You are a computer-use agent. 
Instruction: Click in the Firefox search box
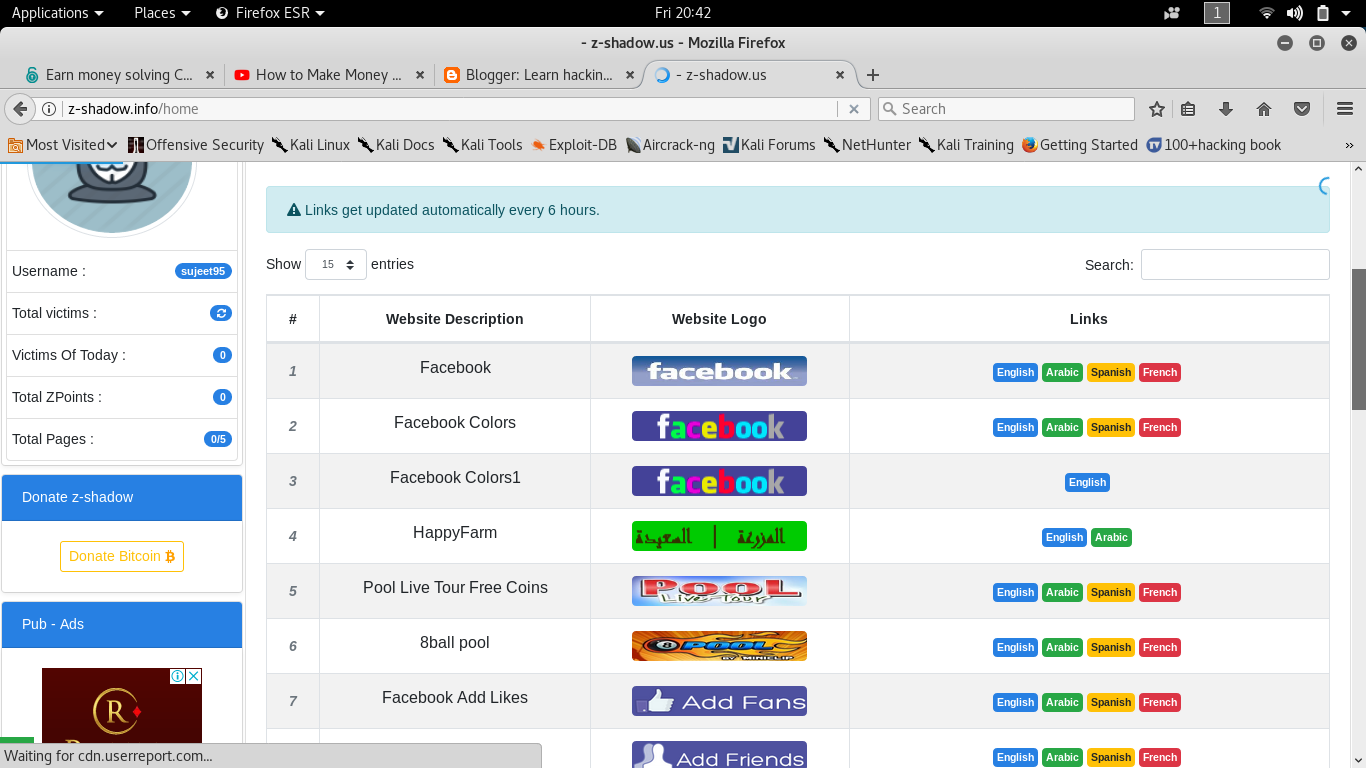(x=1006, y=109)
